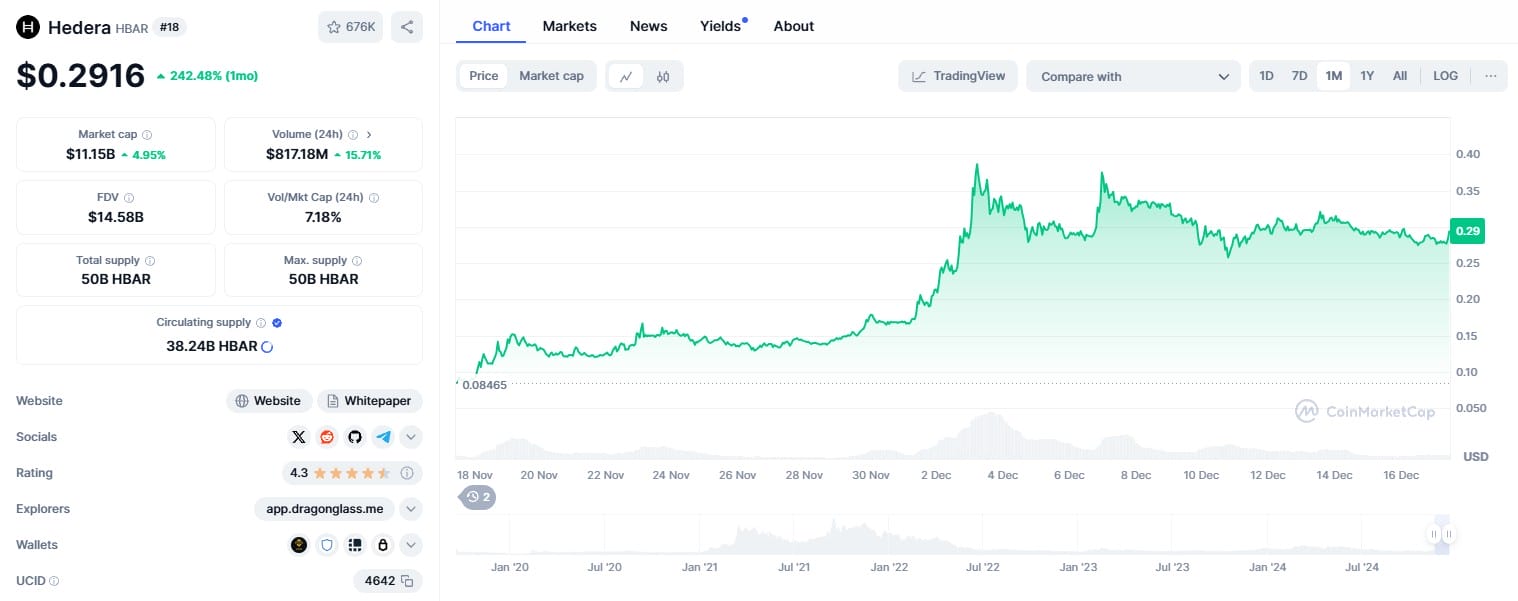Click the right handle of range slider
This screenshot has height=601, width=1518.
pyautogui.click(x=1448, y=535)
